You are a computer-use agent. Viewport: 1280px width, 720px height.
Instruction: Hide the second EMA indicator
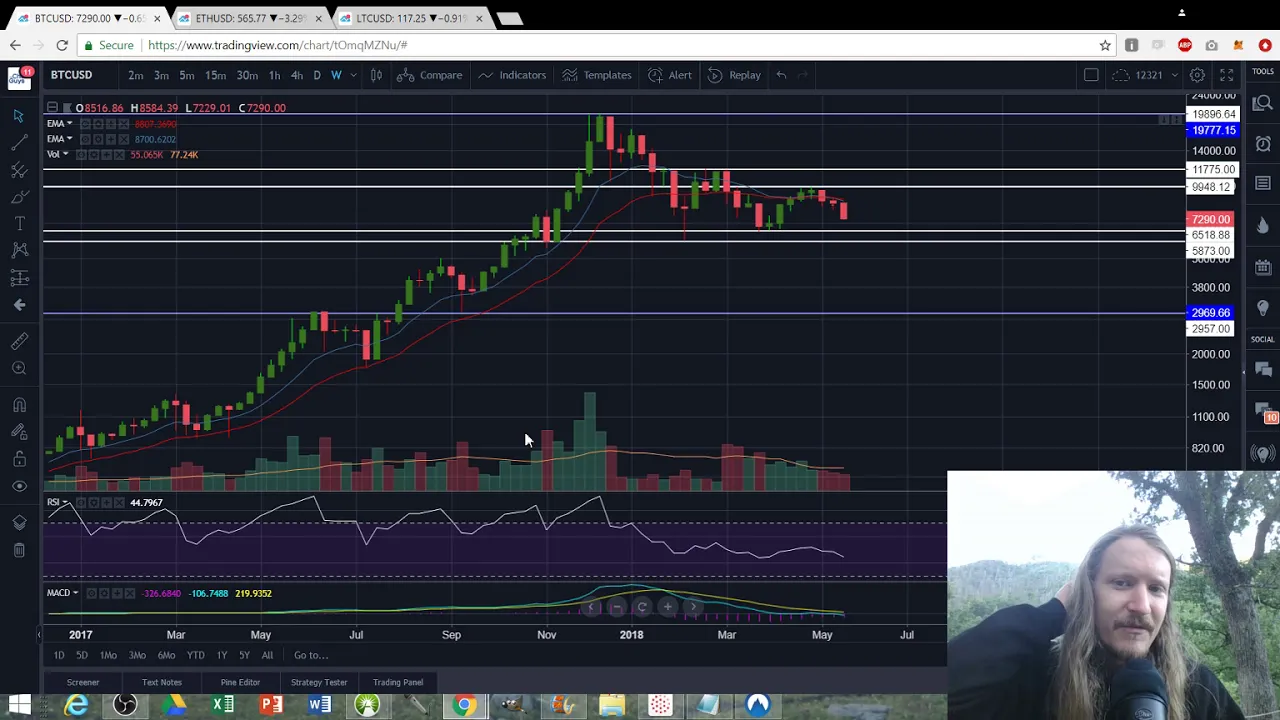[x=85, y=139]
